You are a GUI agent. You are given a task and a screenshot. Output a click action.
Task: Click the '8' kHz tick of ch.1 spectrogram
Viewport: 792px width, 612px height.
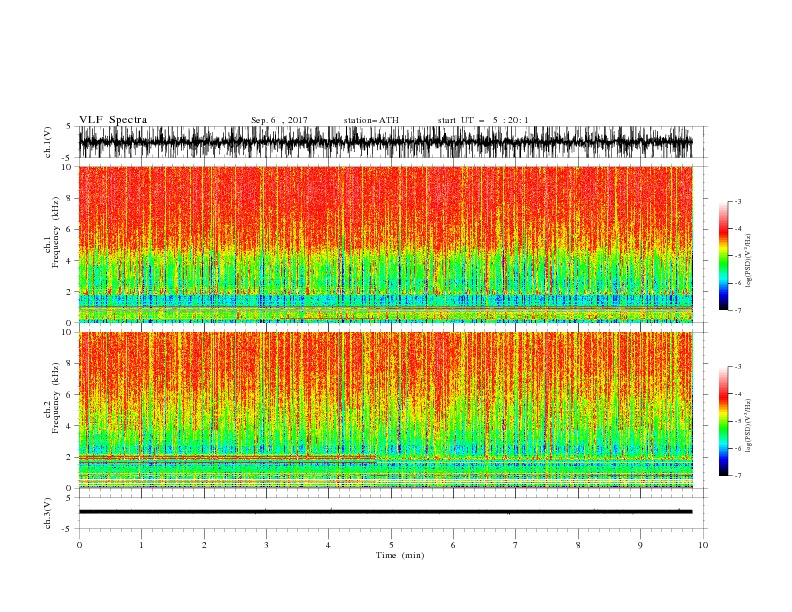tap(70, 198)
